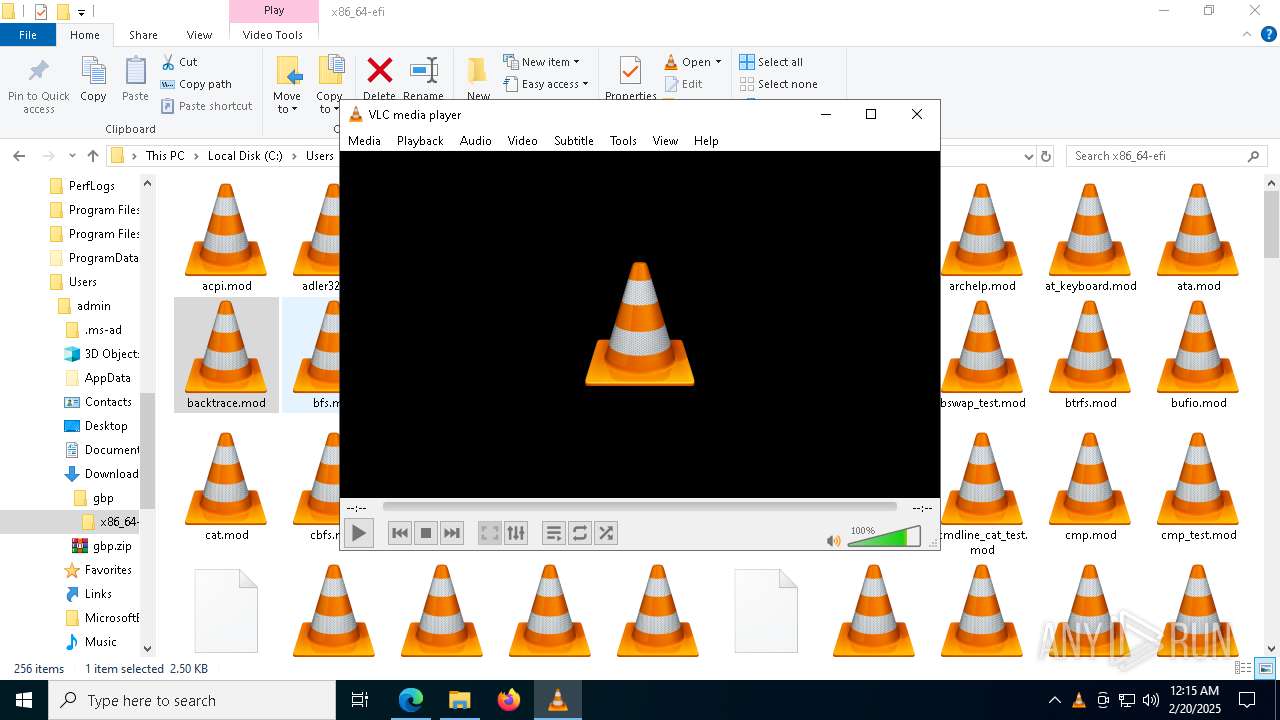
Task: Click the taskbar search box
Action: point(192,700)
